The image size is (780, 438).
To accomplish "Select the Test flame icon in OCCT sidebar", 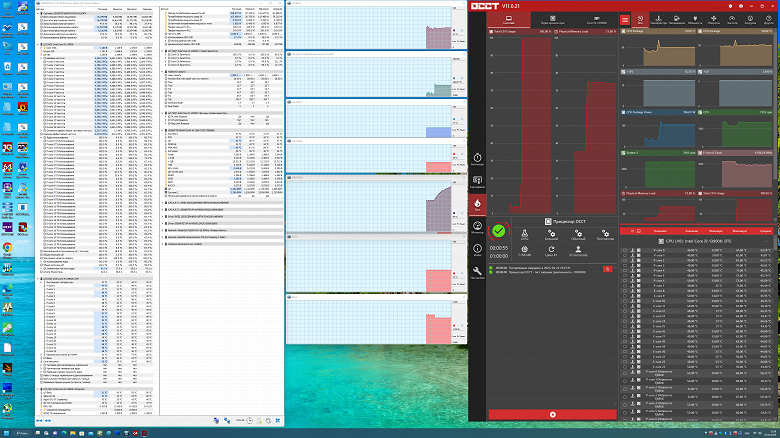I will [x=477, y=205].
